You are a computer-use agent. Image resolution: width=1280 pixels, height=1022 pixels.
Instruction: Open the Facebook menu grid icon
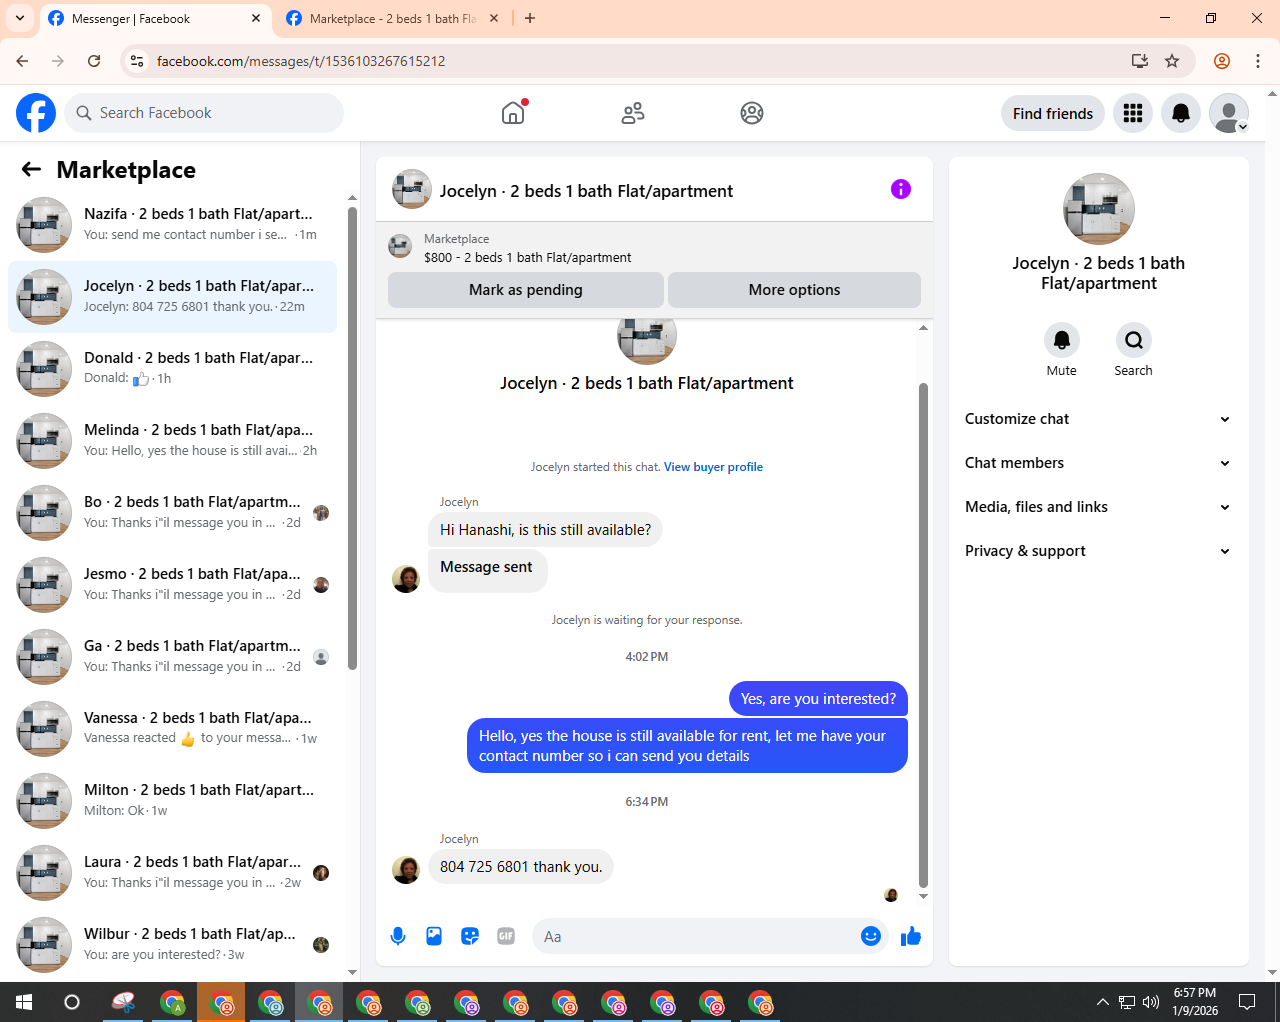1133,113
